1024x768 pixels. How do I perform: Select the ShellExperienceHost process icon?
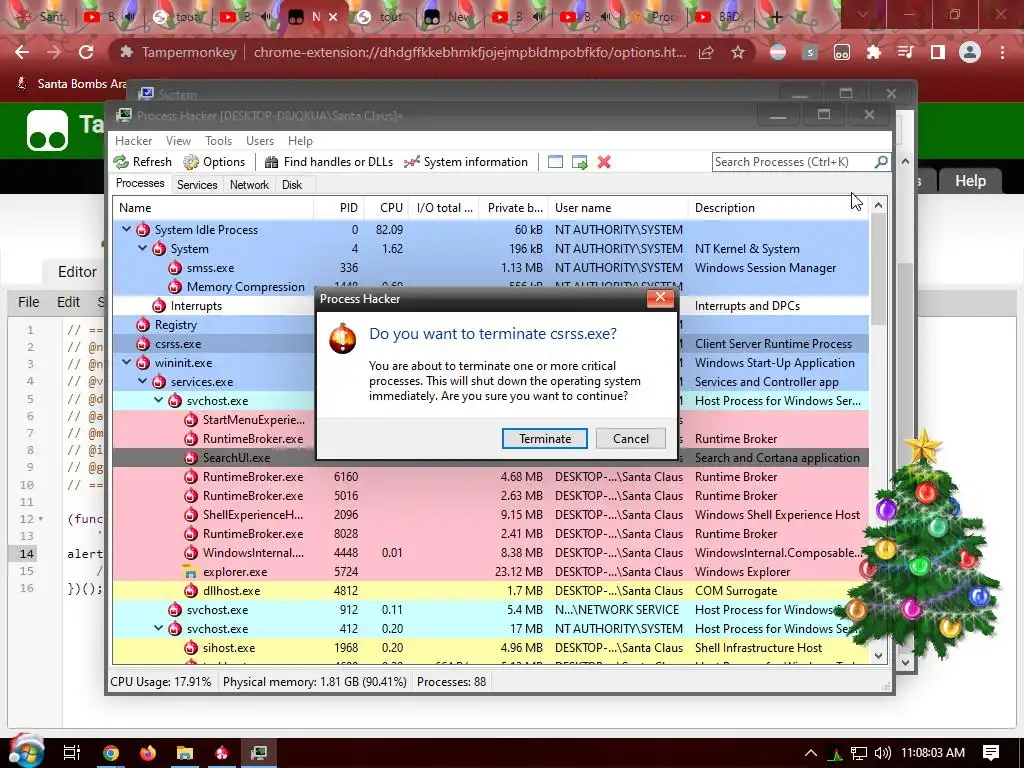[x=190, y=515]
